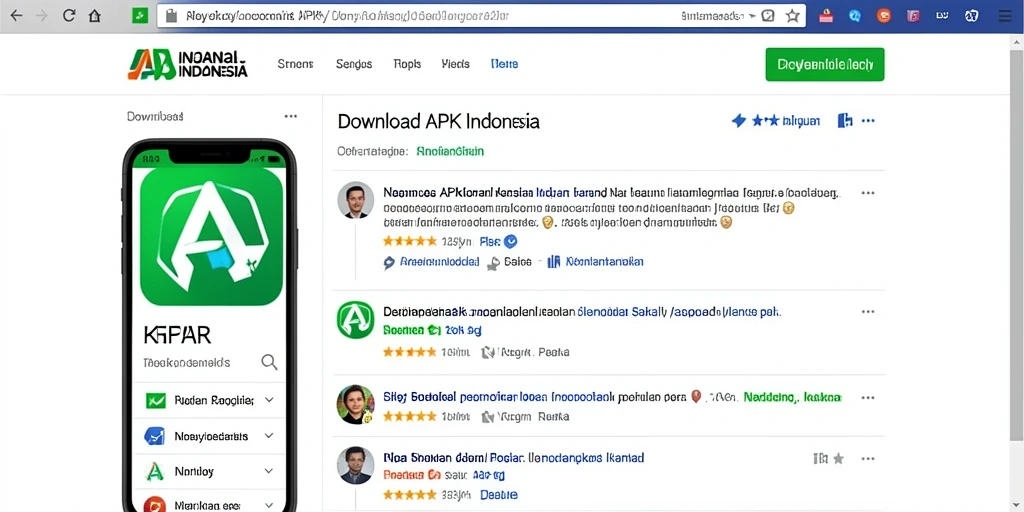Click fourth reviewer's avatar photo
Screen dimensions: 1024x512
pos(355,465)
